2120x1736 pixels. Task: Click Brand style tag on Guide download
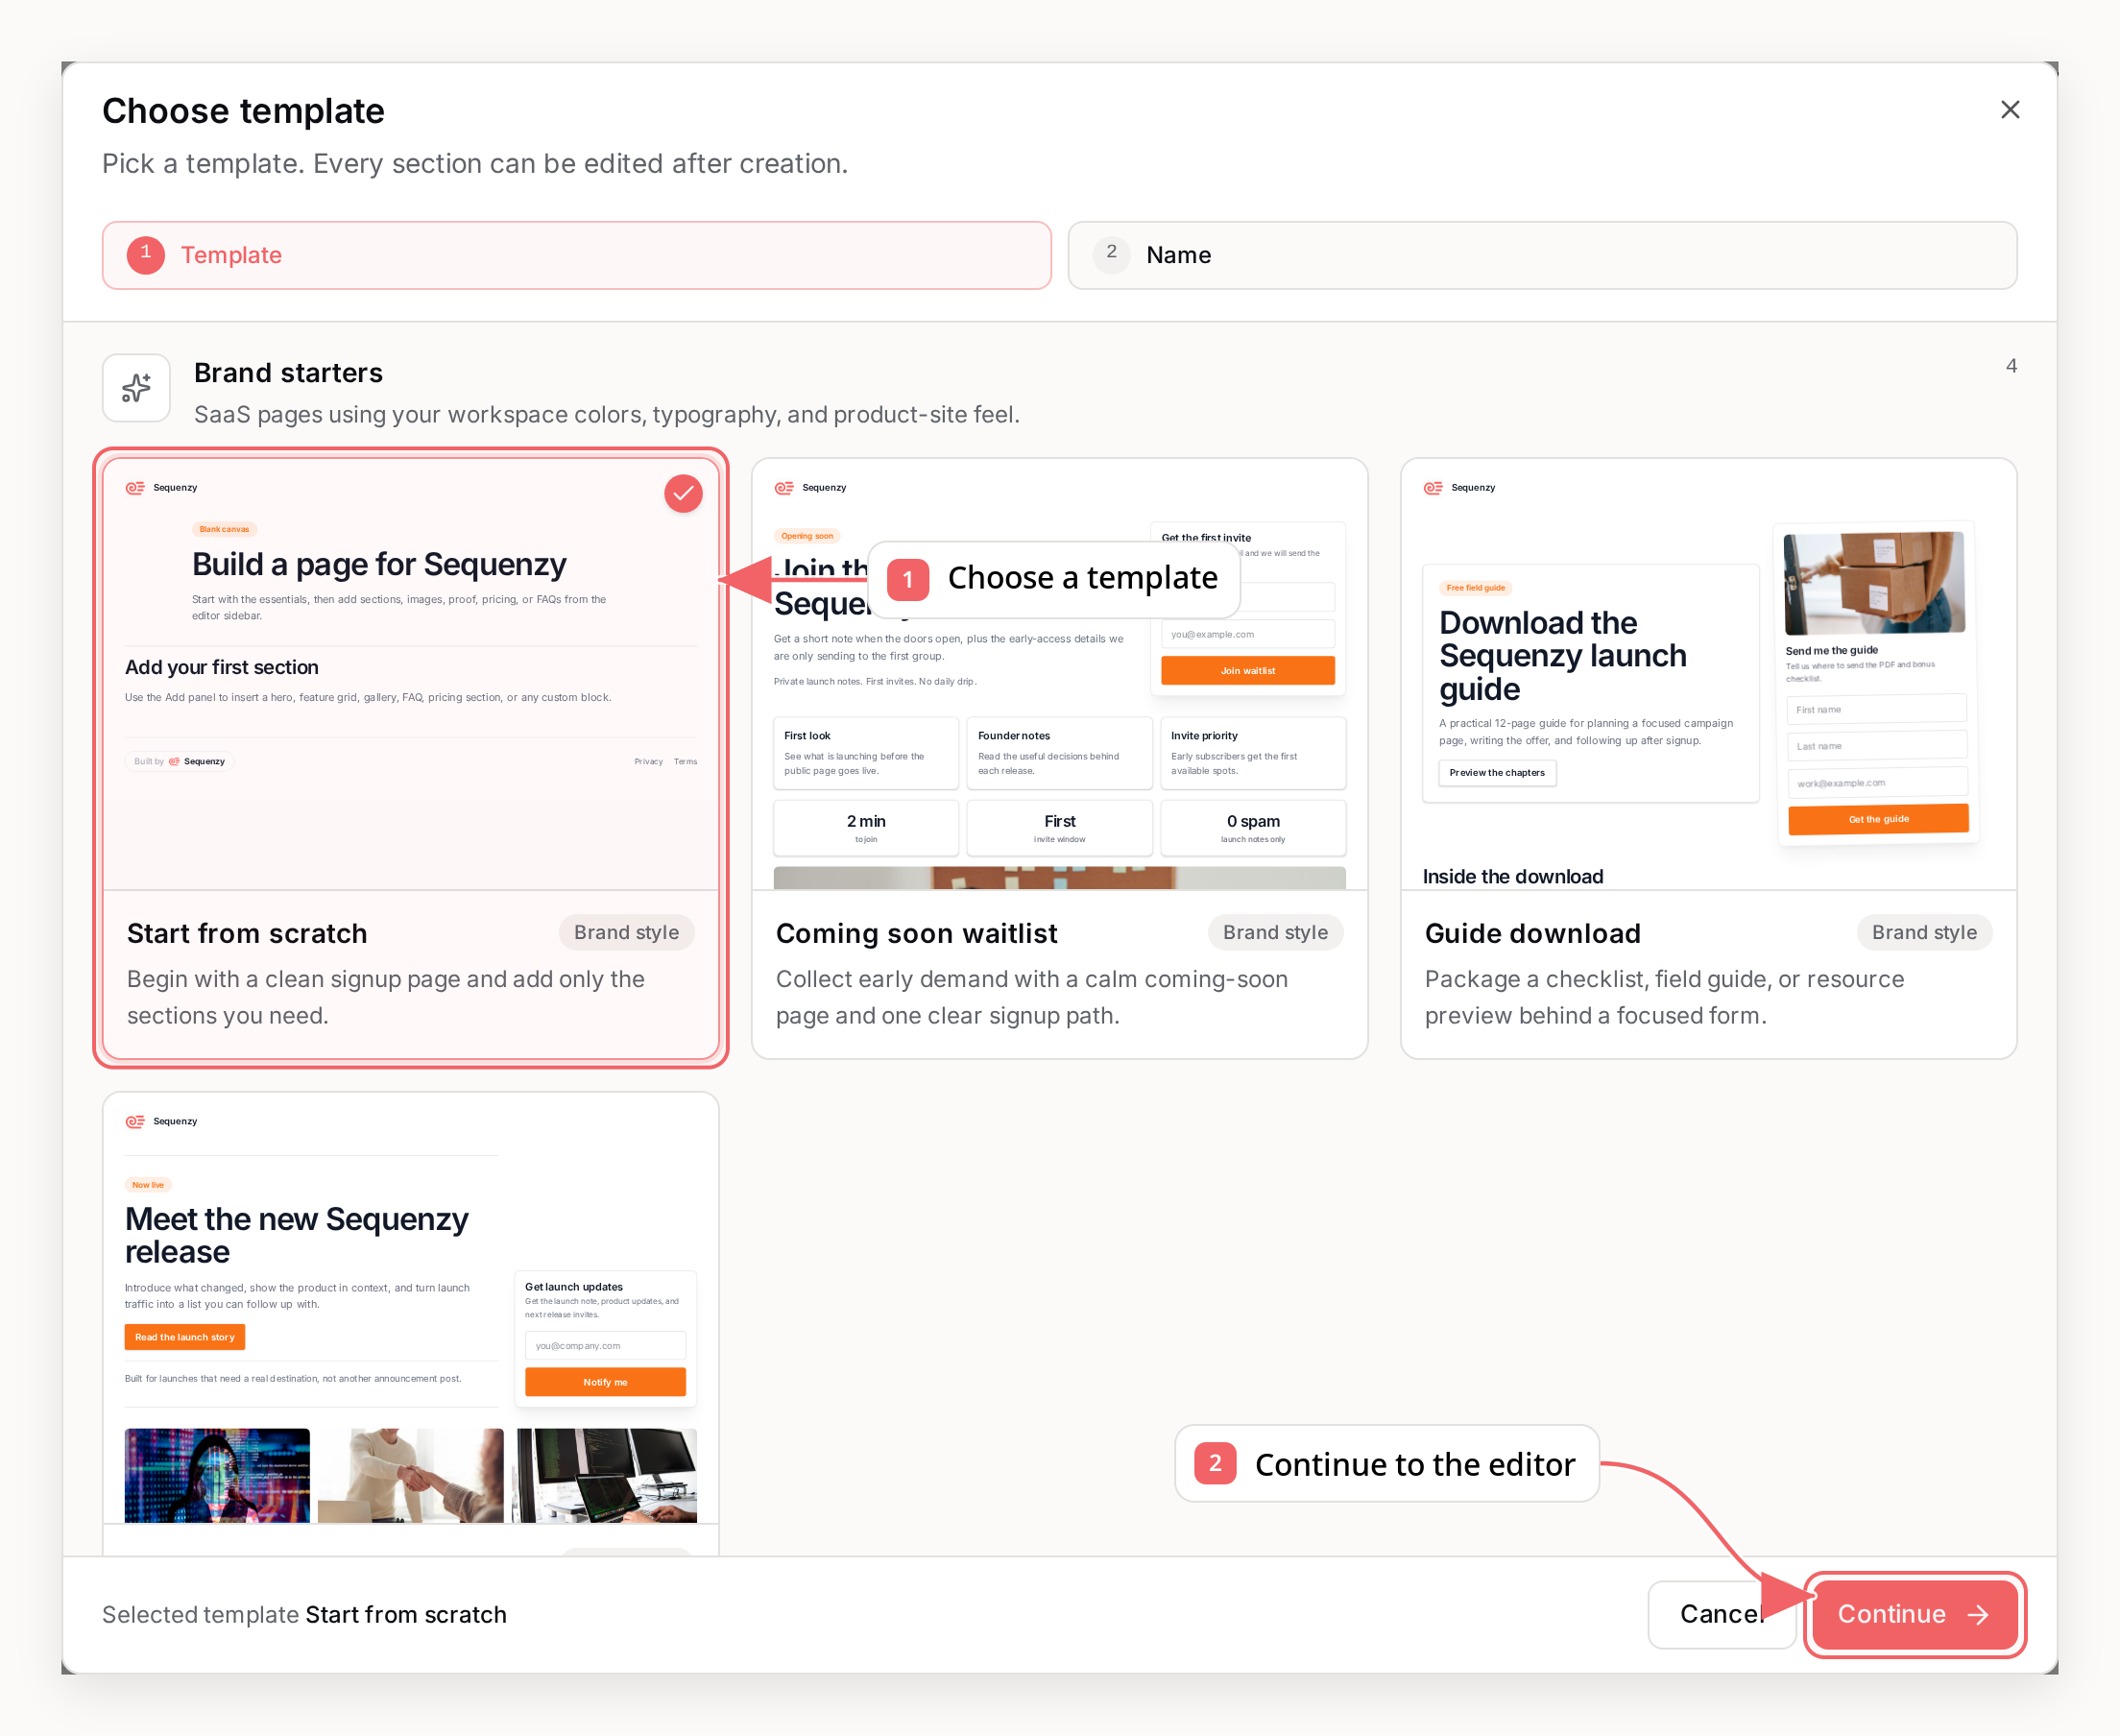tap(1924, 932)
